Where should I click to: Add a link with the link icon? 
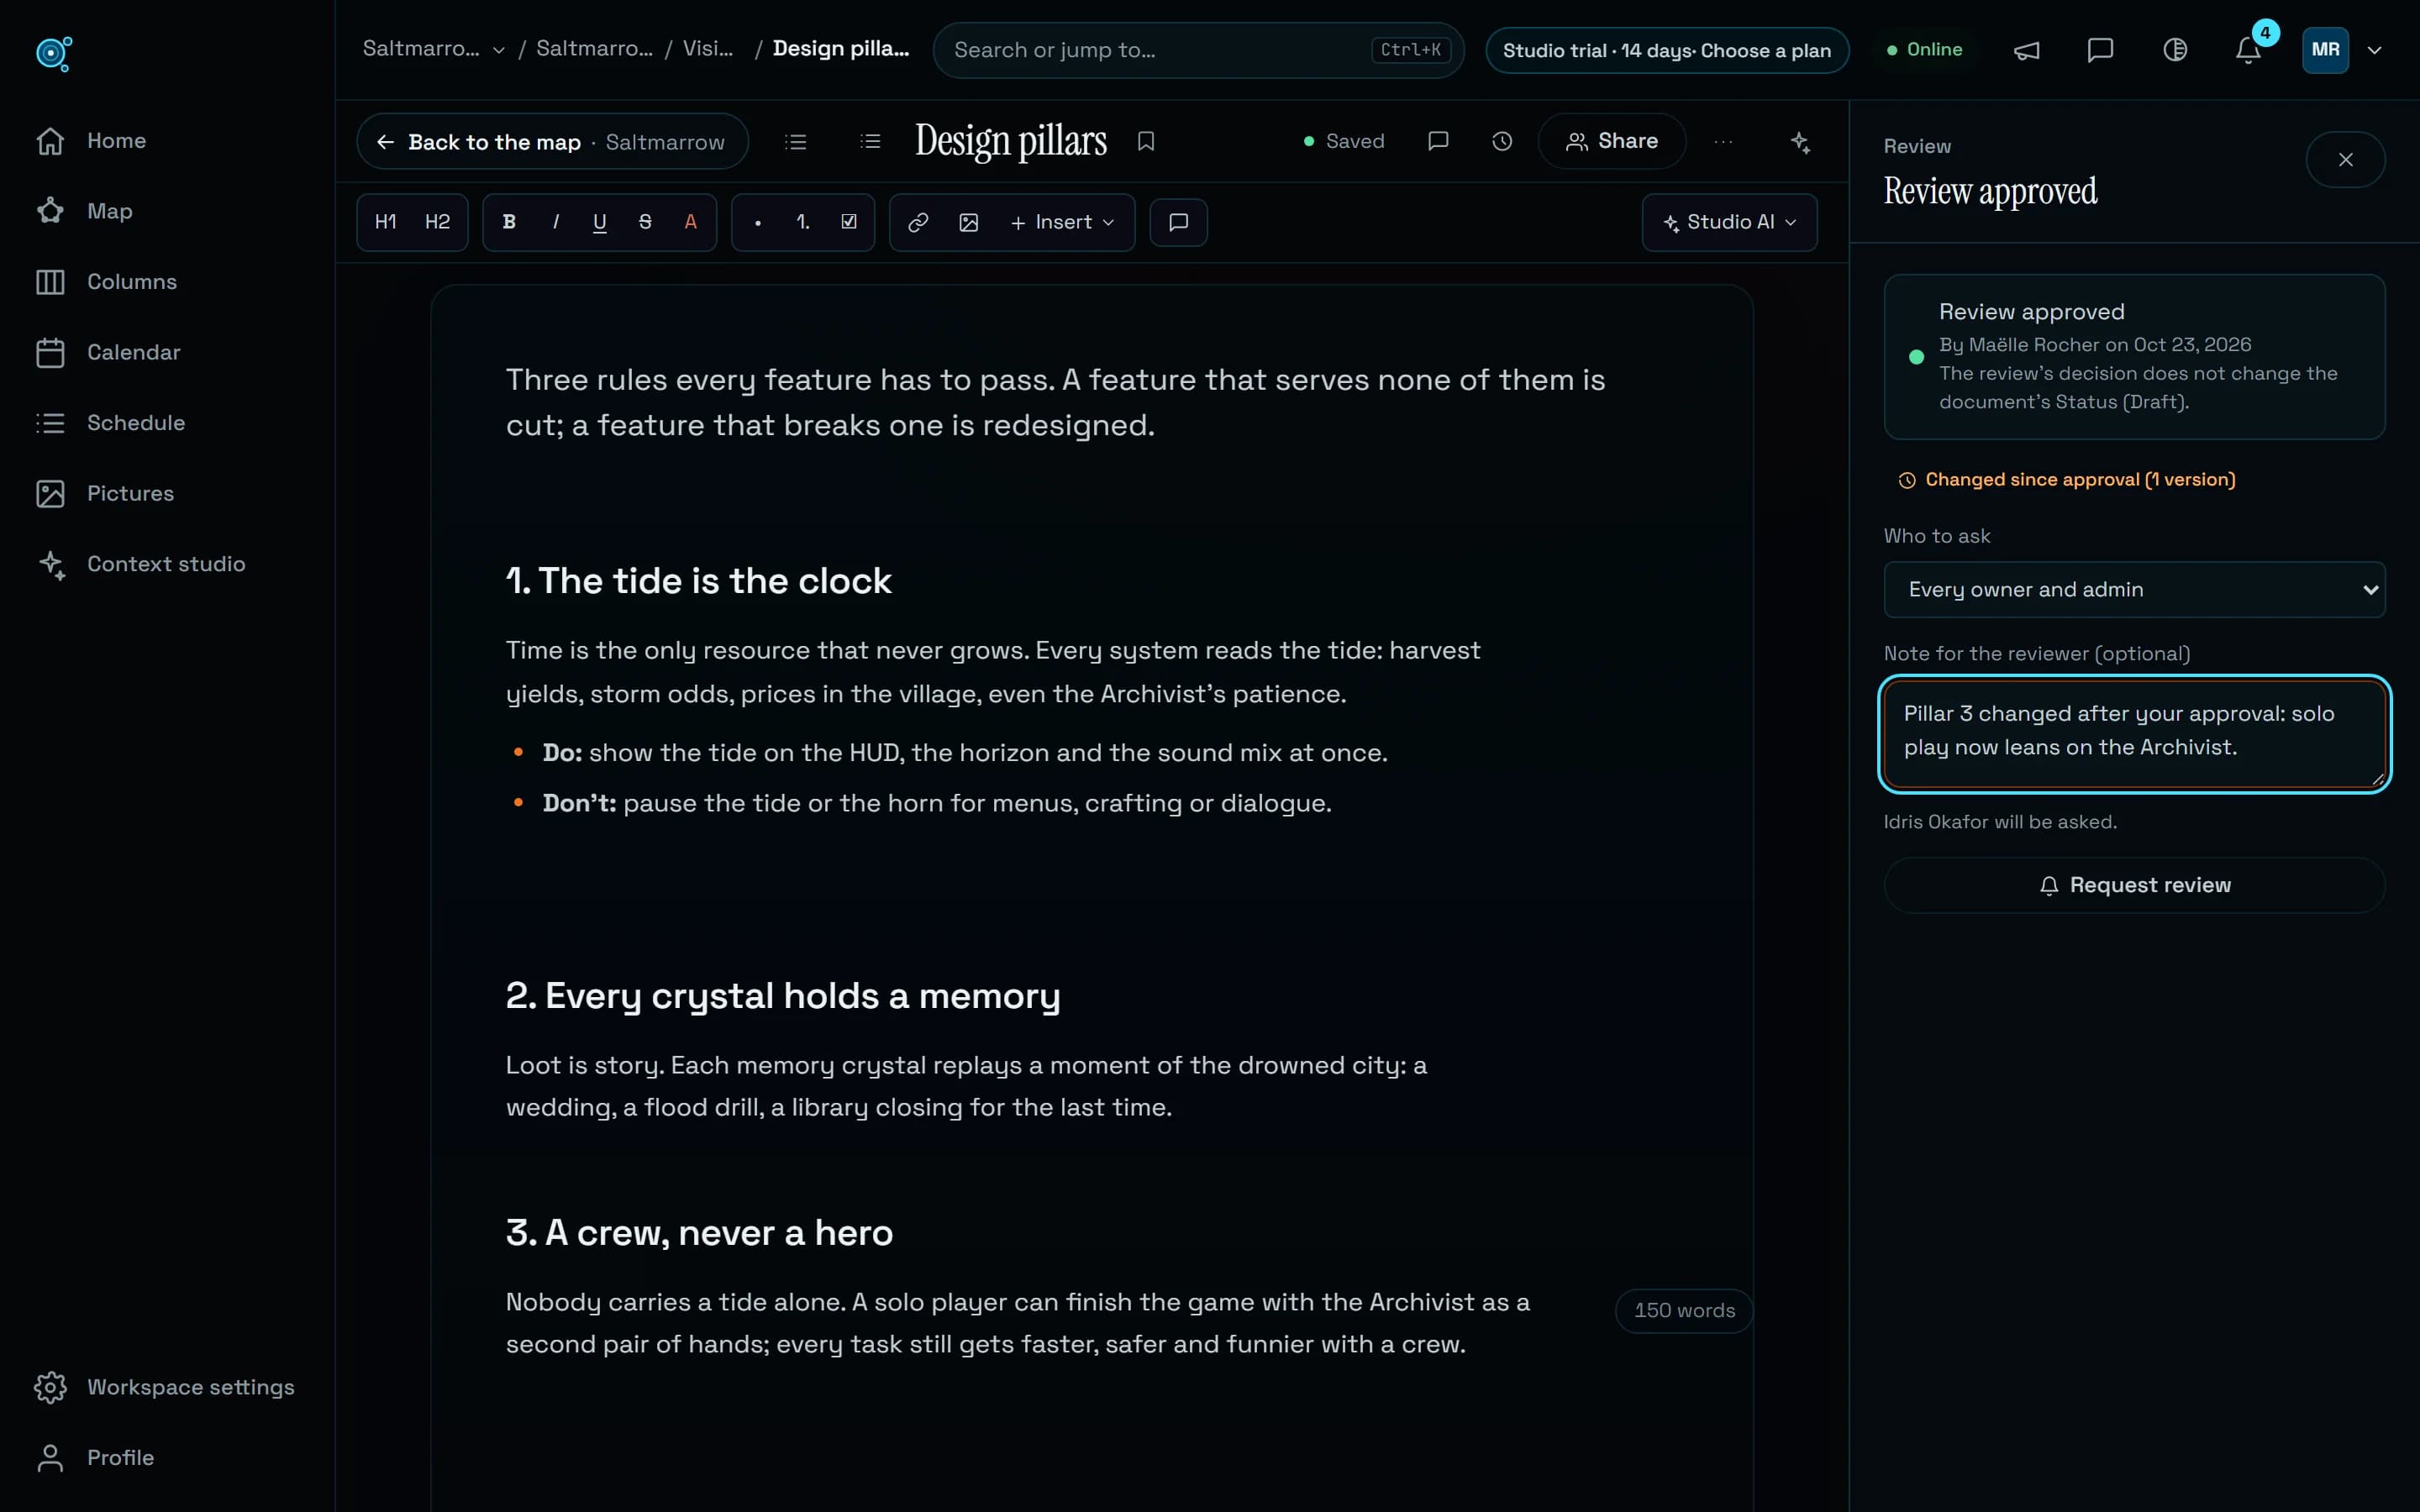pyautogui.click(x=917, y=222)
